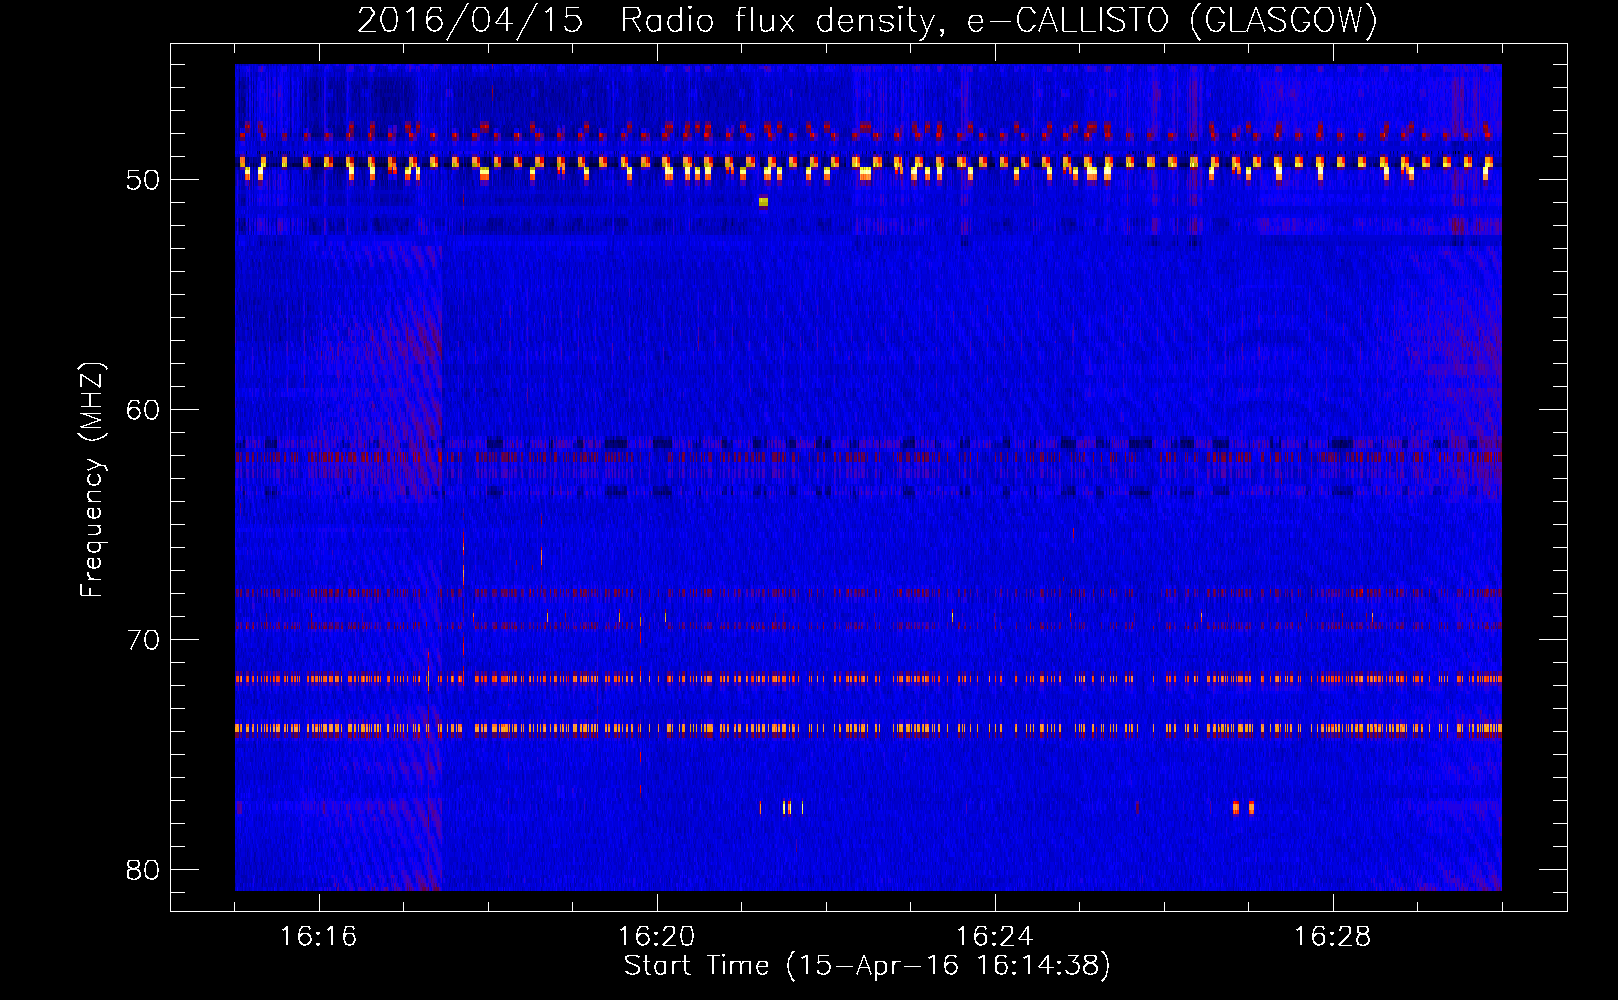Click the 16:28 time tick label

[x=1333, y=937]
